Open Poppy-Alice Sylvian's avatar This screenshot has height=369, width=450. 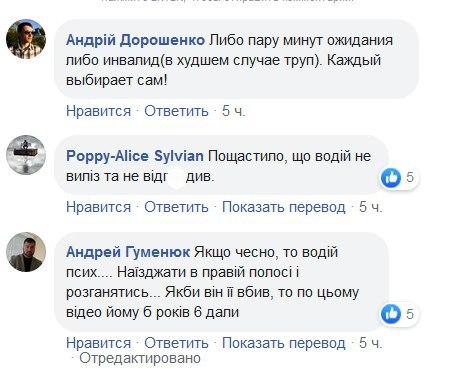tap(26, 155)
